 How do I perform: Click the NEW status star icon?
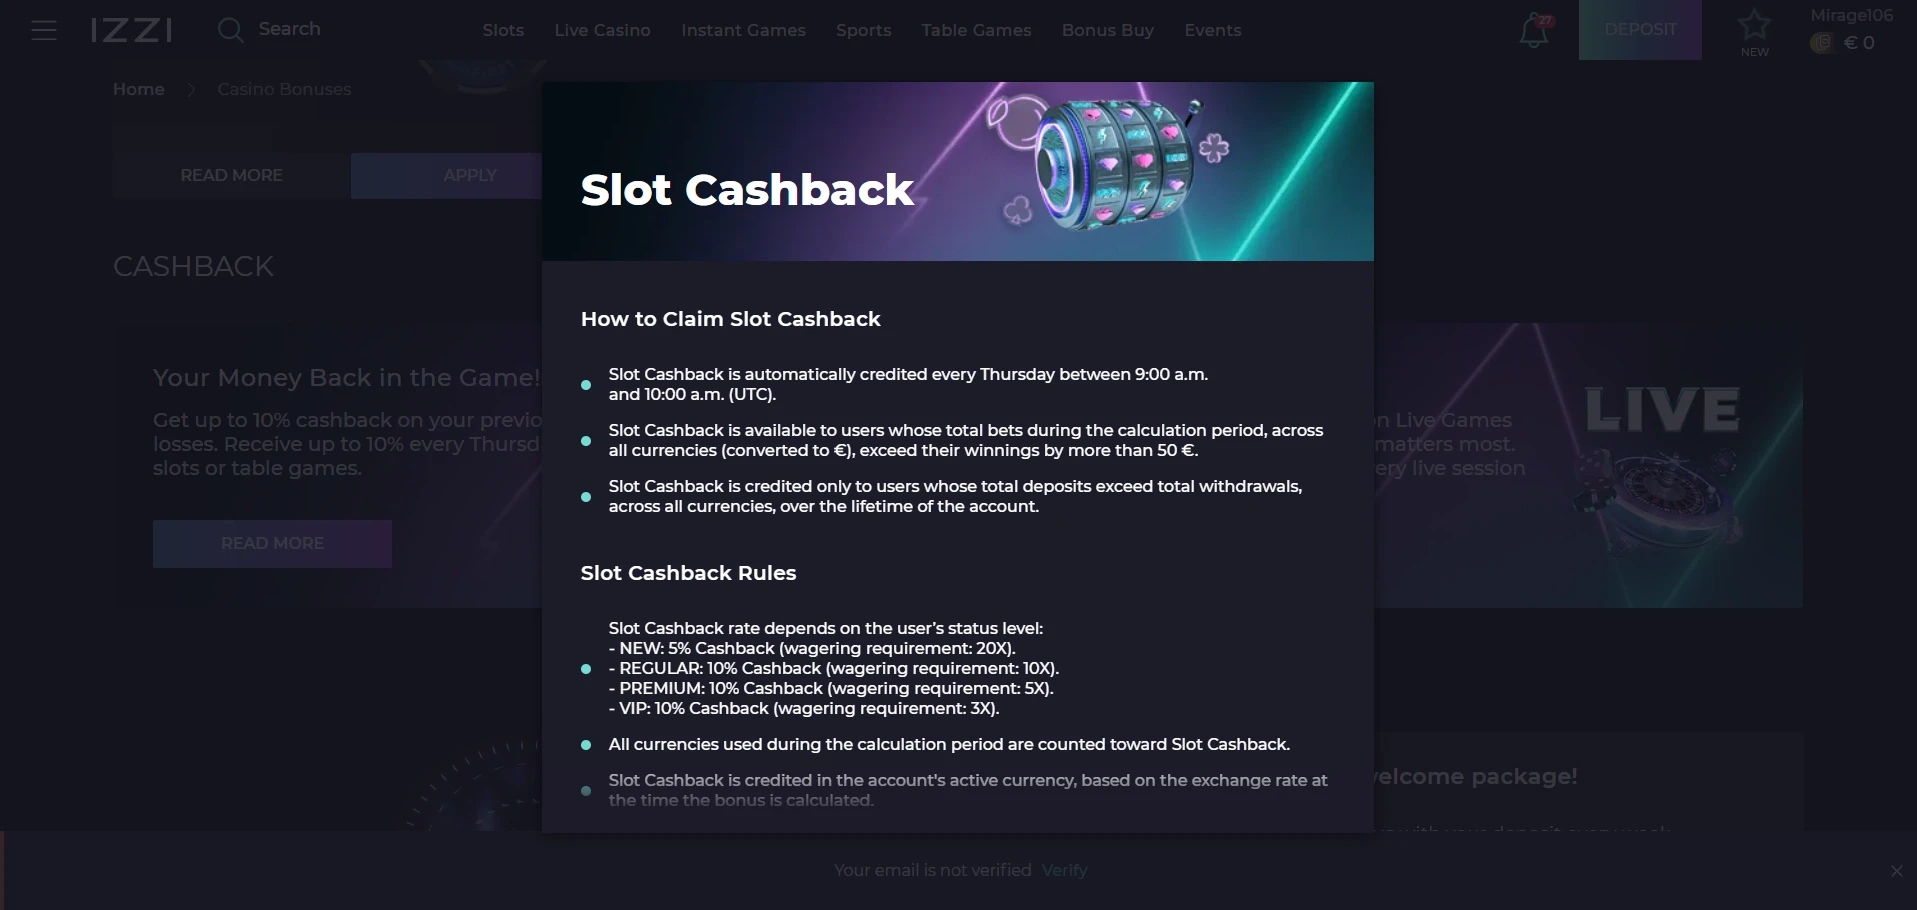coord(1754,26)
